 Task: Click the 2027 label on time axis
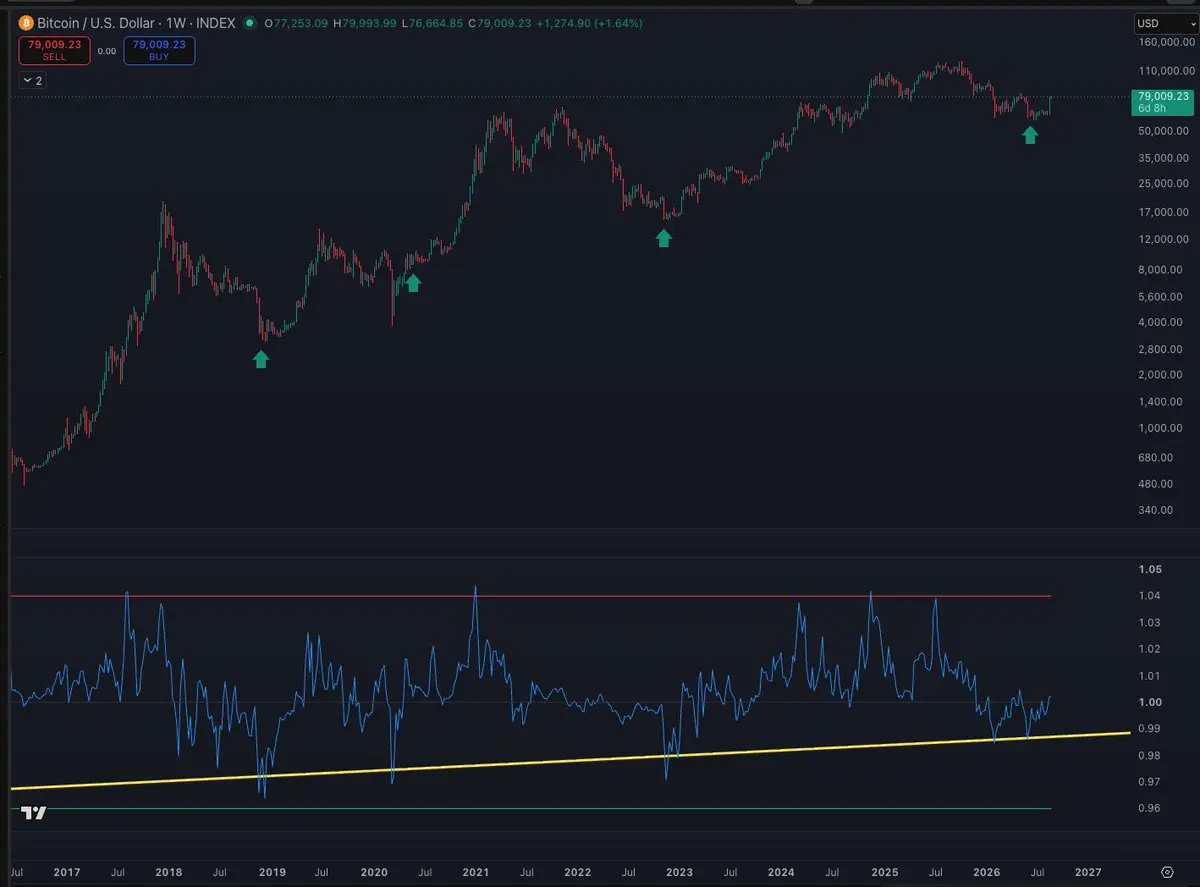point(1089,872)
